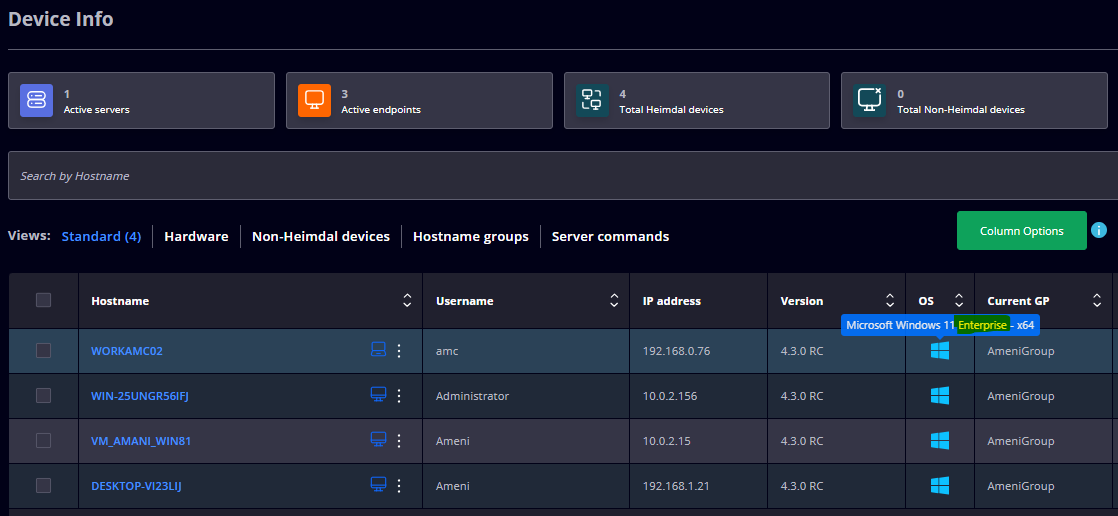Image resolution: width=1118 pixels, height=516 pixels.
Task: Sort by the Hostname column arrows
Action: 407,301
